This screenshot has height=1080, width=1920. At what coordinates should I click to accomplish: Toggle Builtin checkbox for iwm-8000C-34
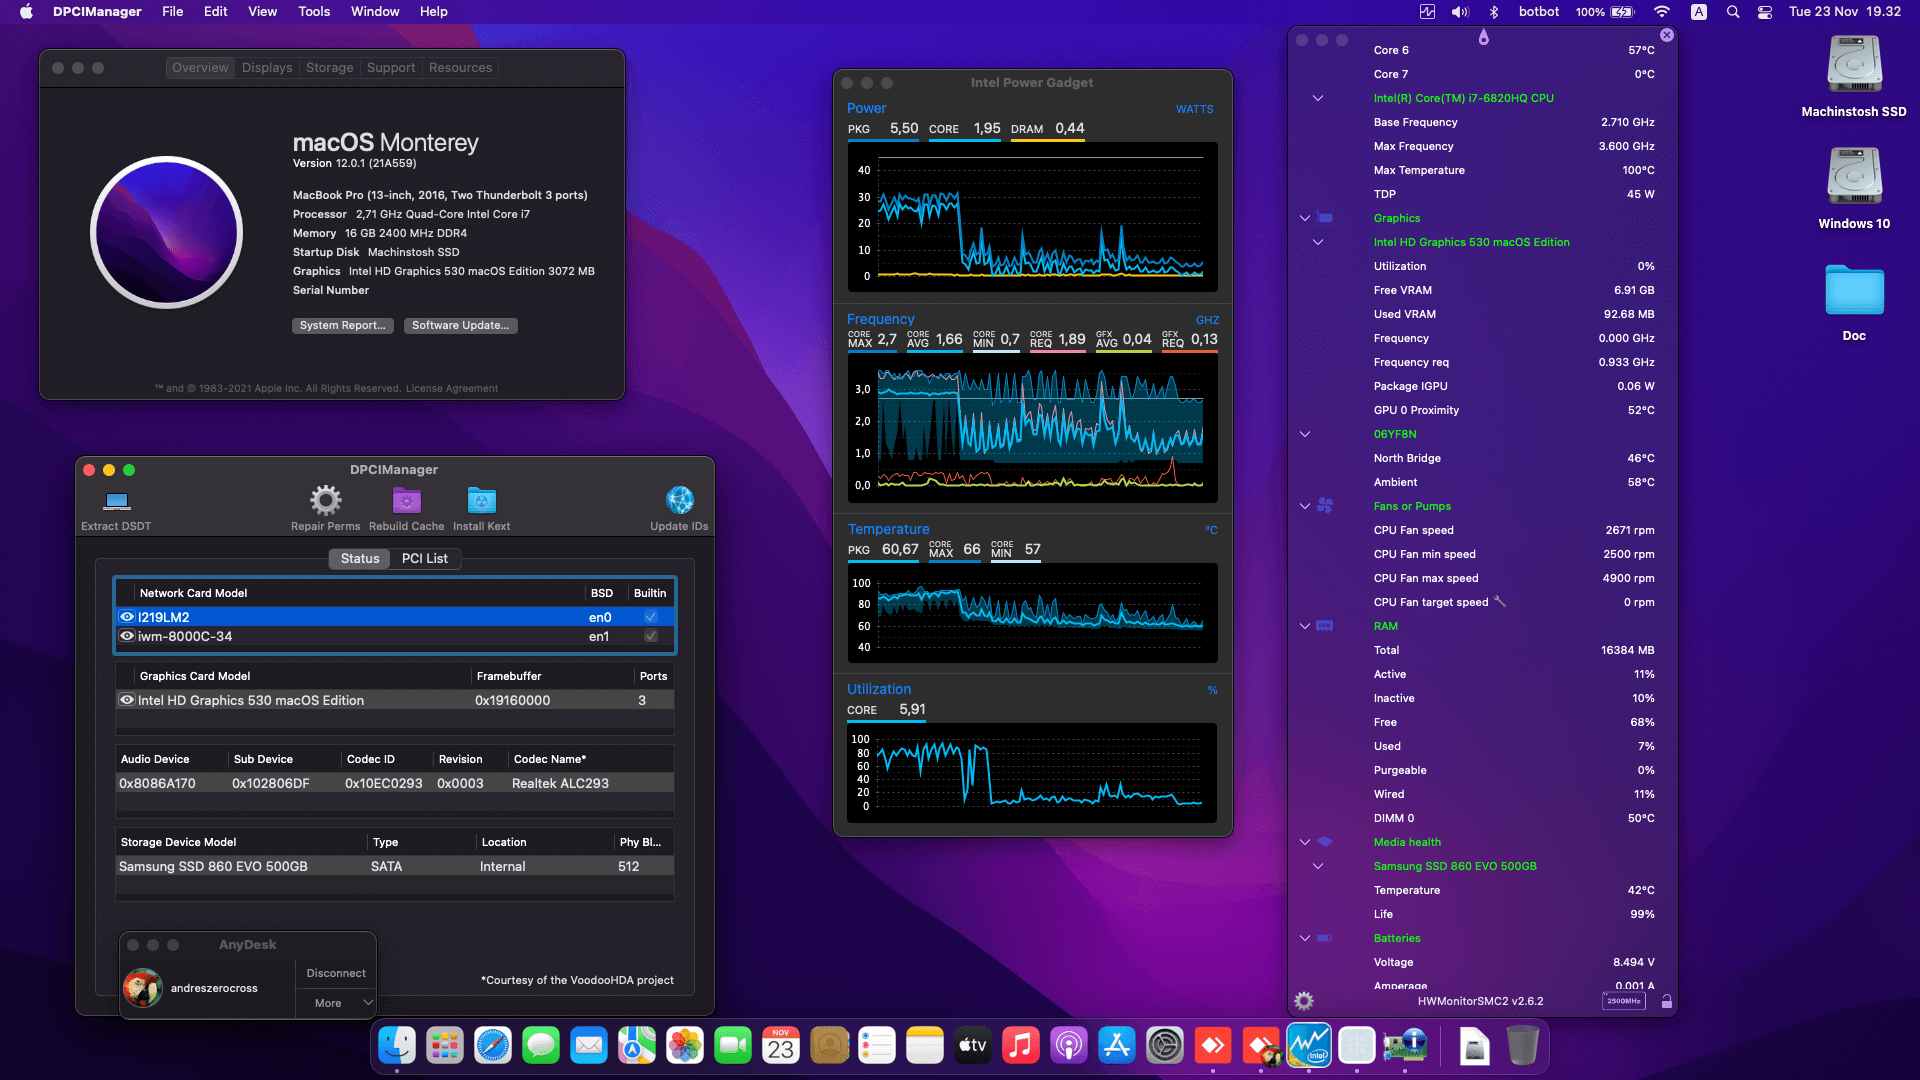coord(651,636)
